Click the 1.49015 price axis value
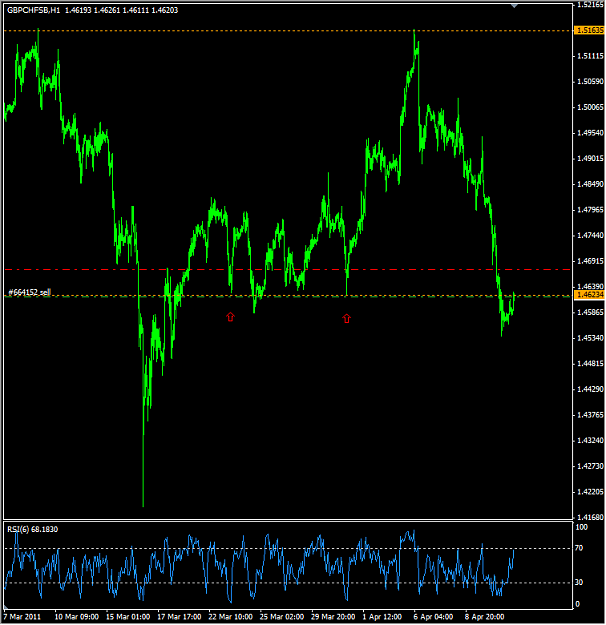 pos(590,159)
